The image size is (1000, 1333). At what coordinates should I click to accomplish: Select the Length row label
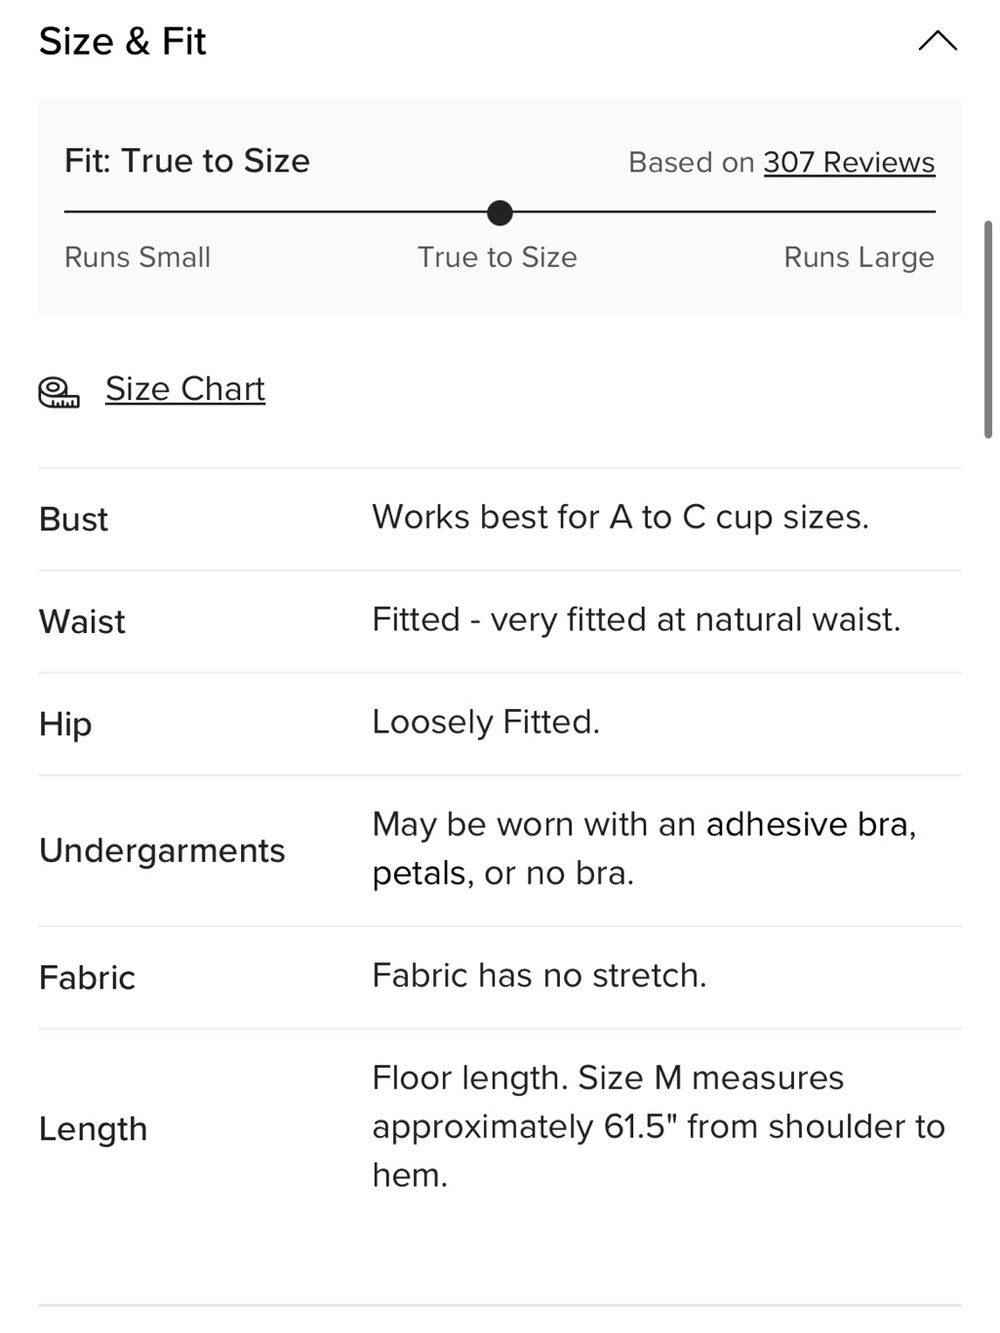(93, 1128)
